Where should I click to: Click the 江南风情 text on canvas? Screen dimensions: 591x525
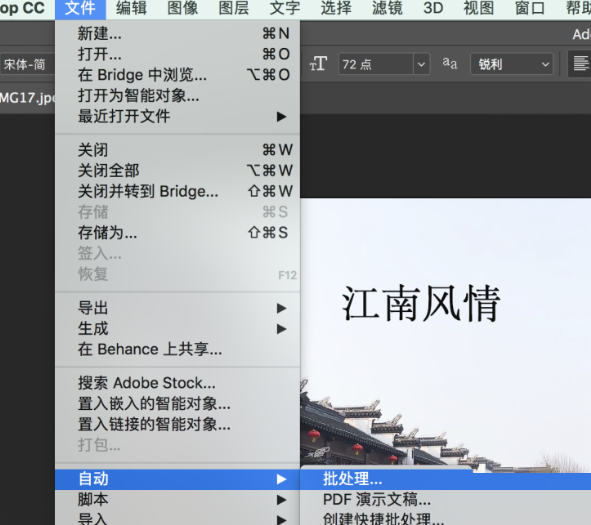coord(421,303)
